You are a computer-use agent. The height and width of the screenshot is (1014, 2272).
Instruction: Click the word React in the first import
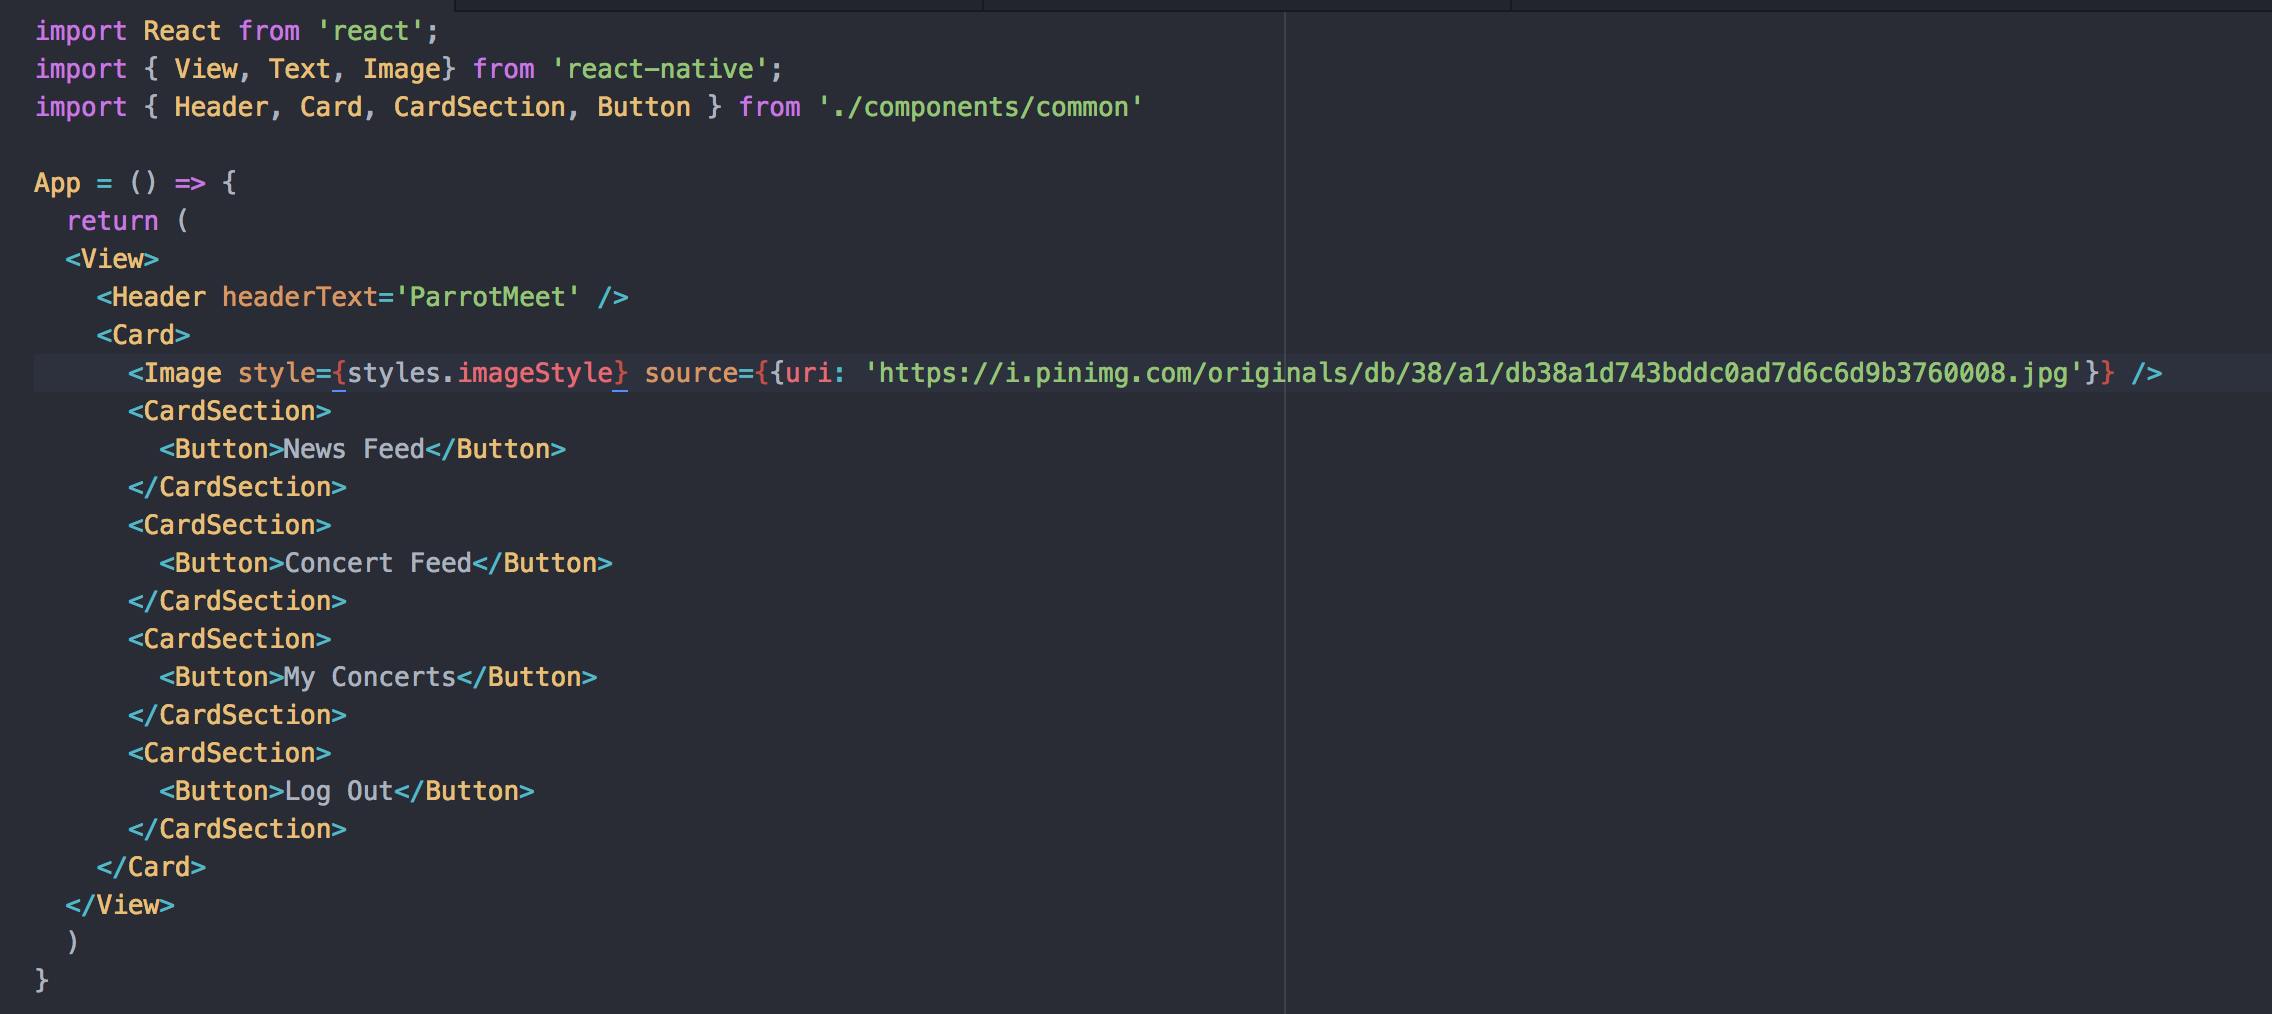click(x=183, y=30)
